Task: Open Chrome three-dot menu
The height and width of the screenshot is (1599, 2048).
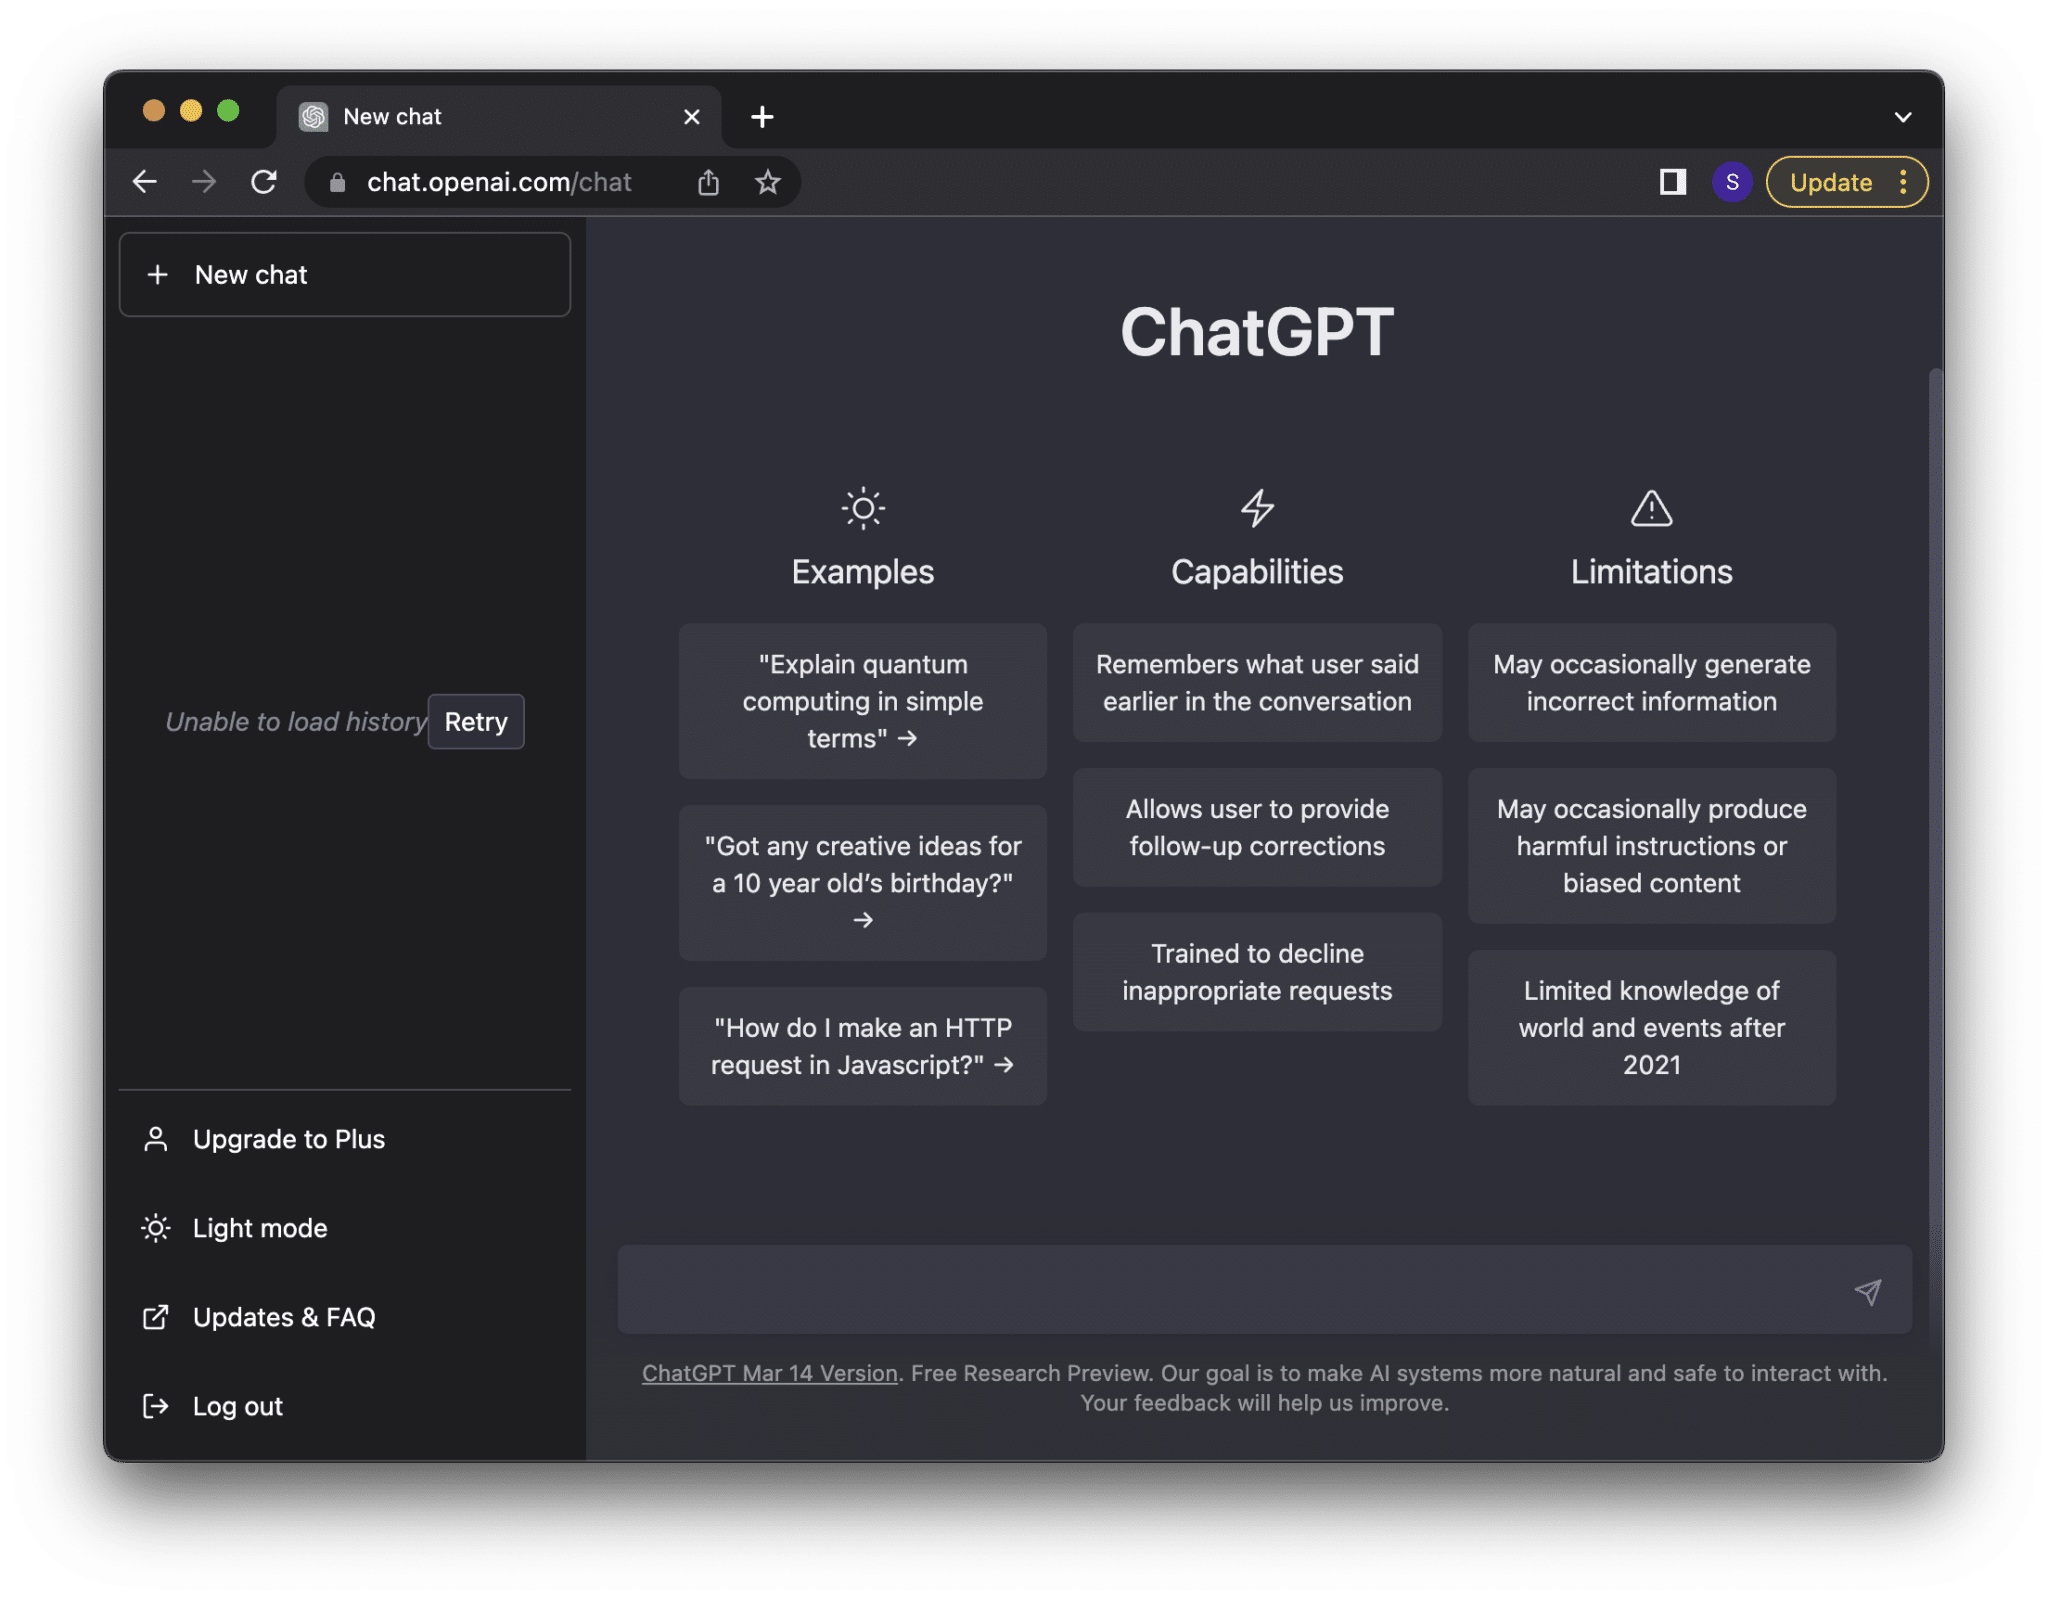Action: pyautogui.click(x=1903, y=182)
